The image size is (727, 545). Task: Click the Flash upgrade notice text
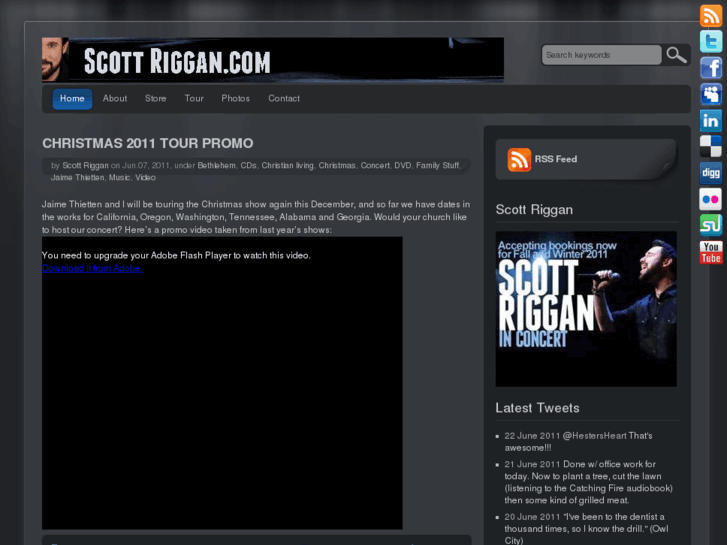coord(176,256)
